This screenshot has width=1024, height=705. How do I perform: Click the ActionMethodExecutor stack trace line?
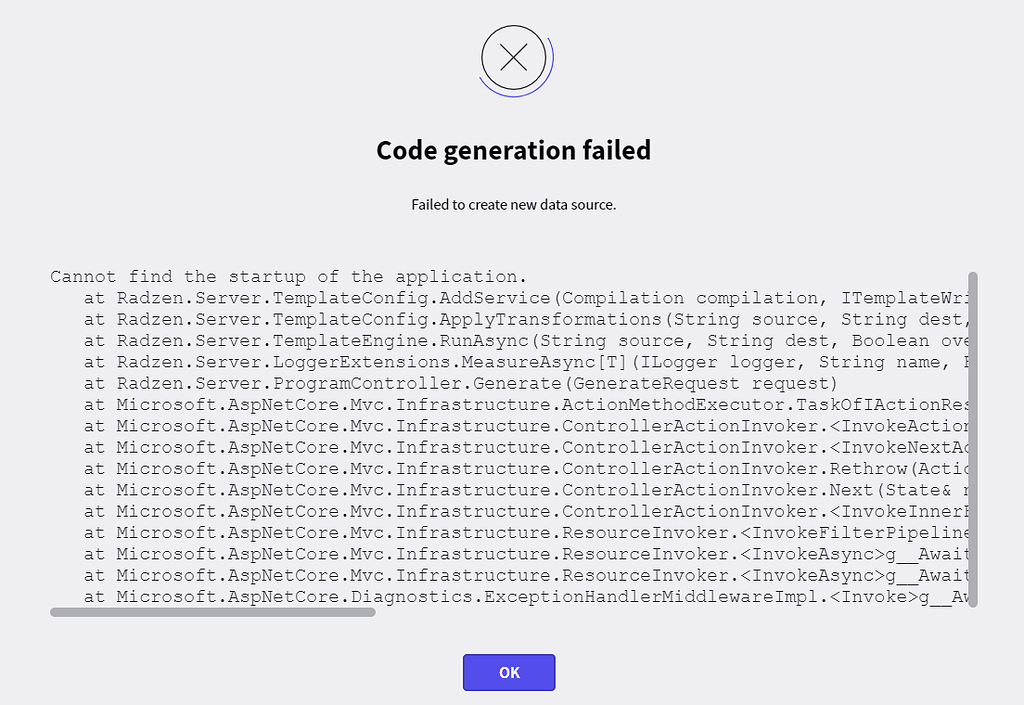[526, 405]
